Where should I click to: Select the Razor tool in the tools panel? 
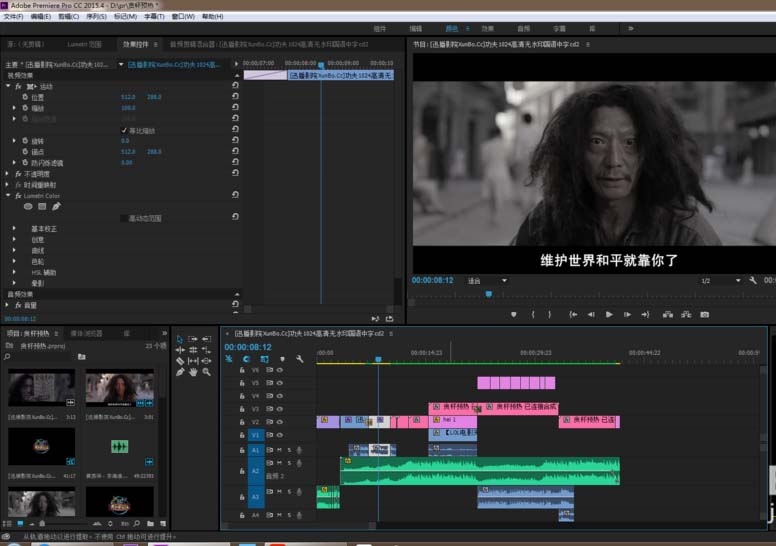[x=180, y=361]
